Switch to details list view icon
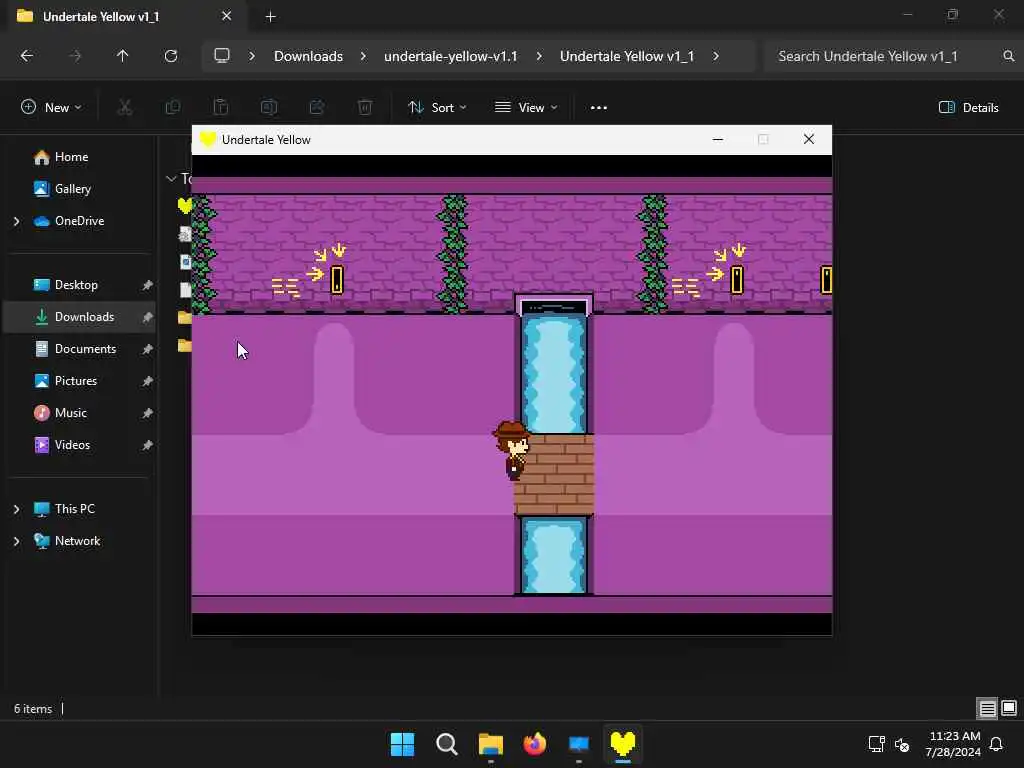Image resolution: width=1024 pixels, height=768 pixels. (x=987, y=709)
